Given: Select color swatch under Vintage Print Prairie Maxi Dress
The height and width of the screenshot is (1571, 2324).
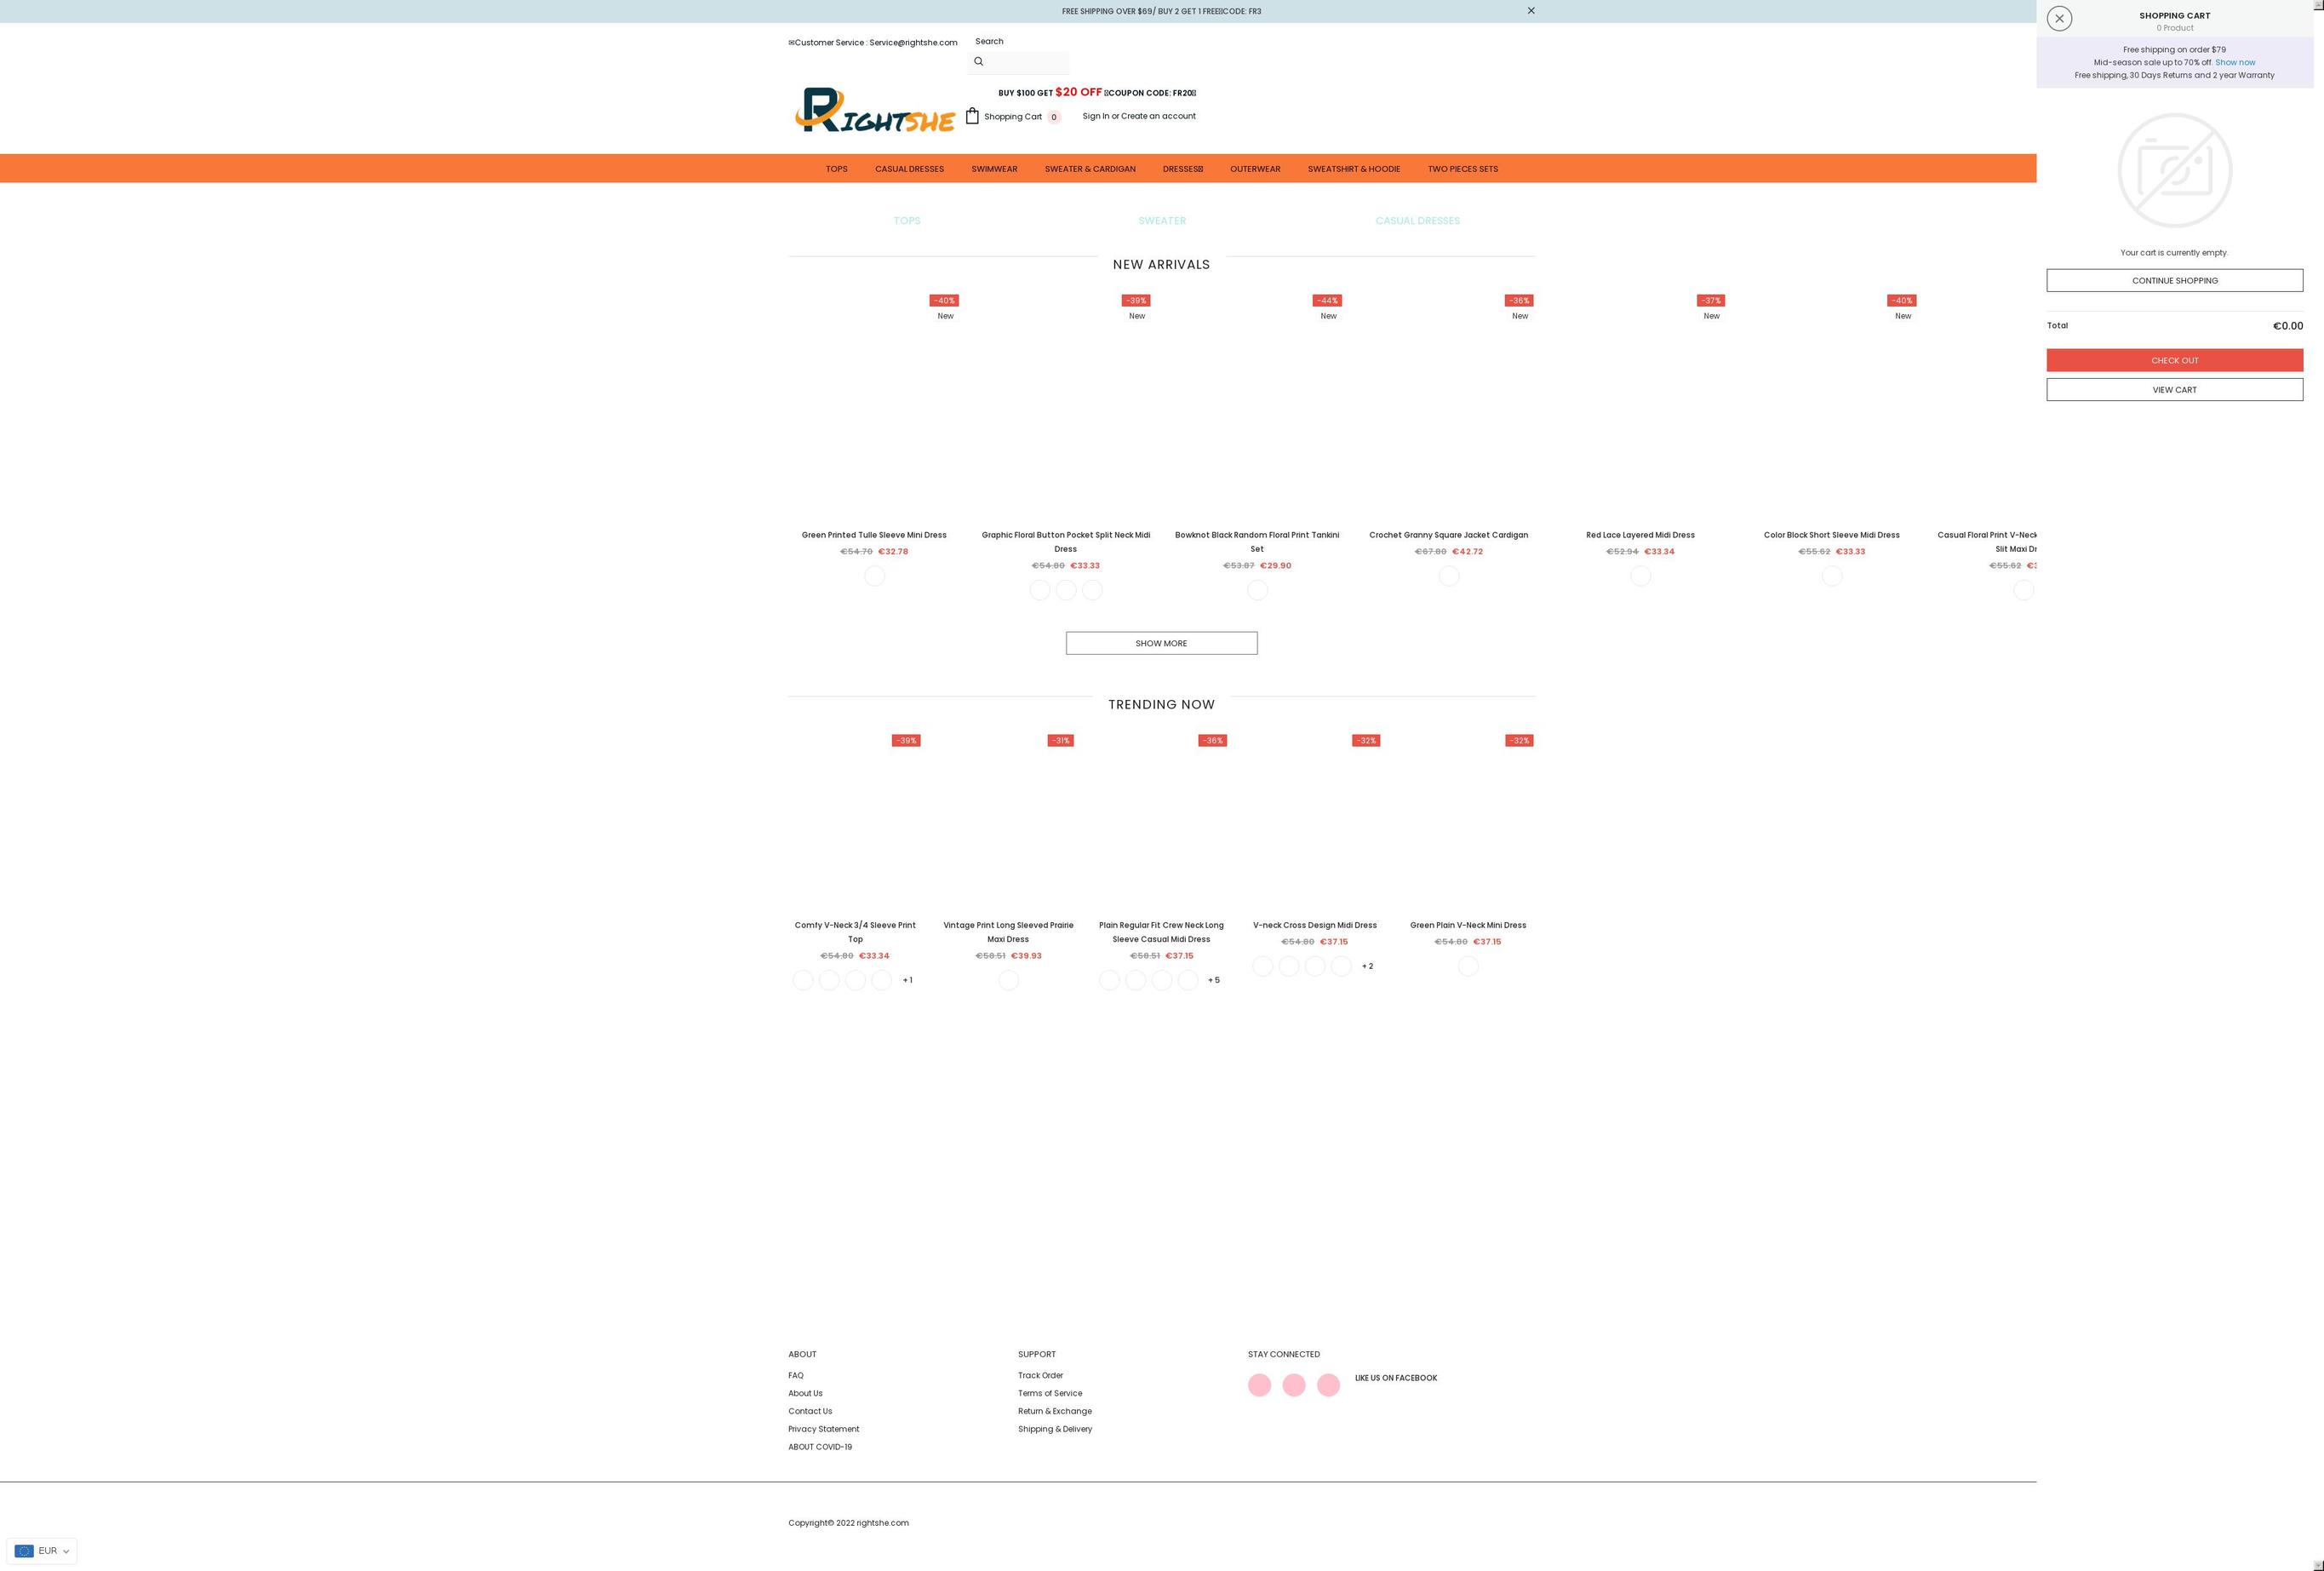Looking at the screenshot, I should click(x=1008, y=980).
